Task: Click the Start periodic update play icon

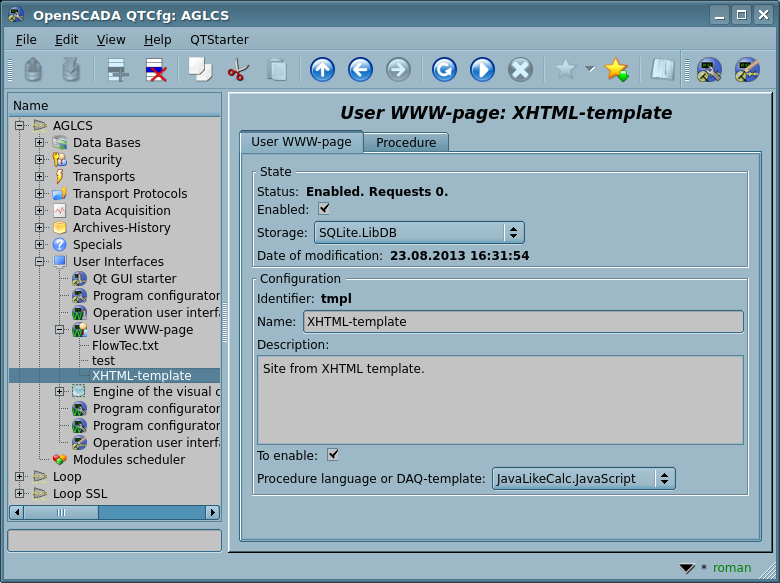Action: pyautogui.click(x=482, y=70)
